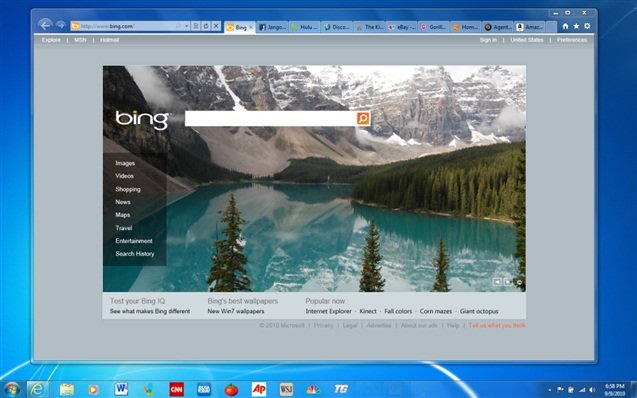
Task: Click the Forward navigation arrow
Action: point(61,25)
